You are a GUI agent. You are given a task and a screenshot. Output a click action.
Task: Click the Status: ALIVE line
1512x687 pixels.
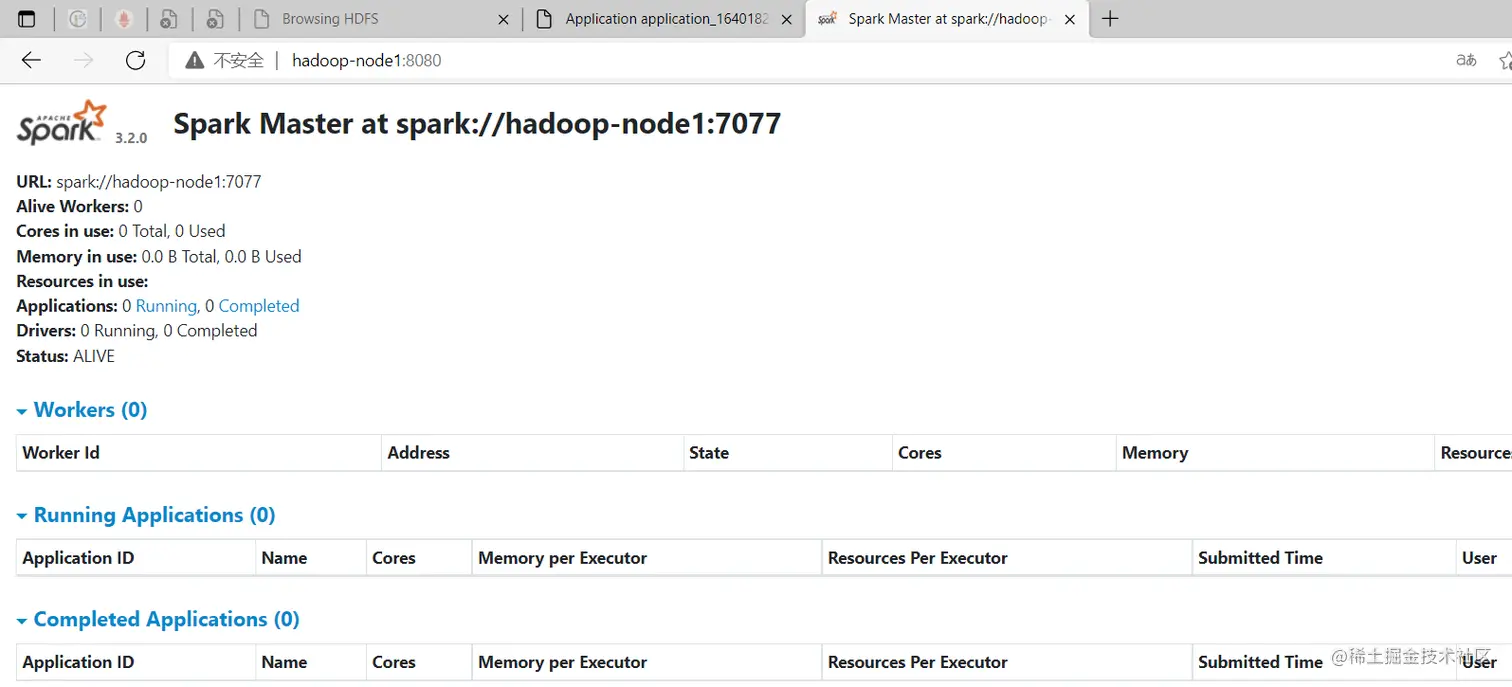click(x=65, y=357)
